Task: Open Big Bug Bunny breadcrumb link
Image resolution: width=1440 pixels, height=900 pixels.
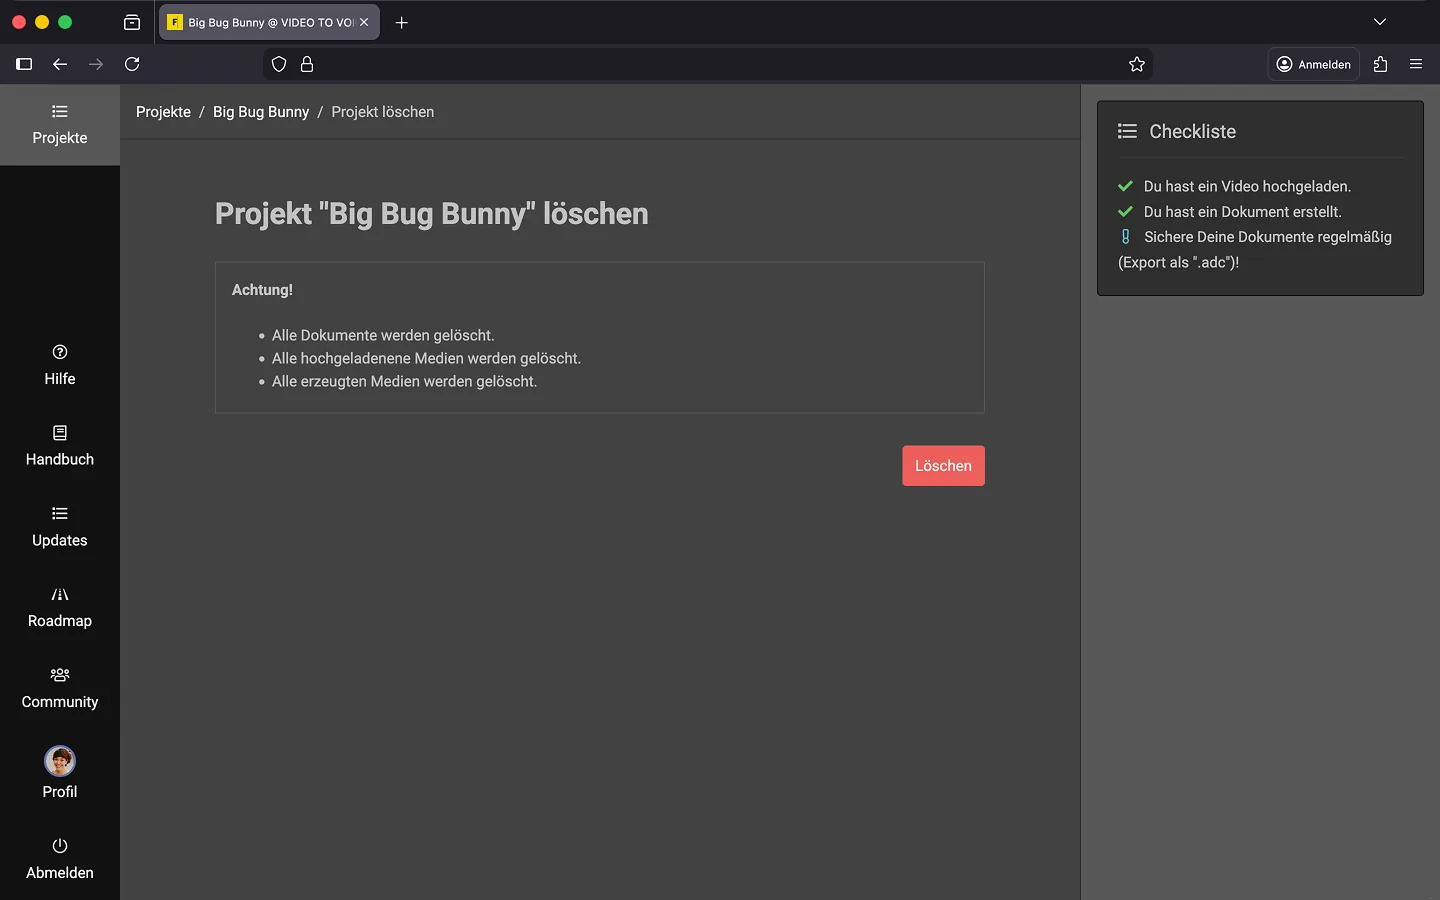Action: (x=261, y=112)
